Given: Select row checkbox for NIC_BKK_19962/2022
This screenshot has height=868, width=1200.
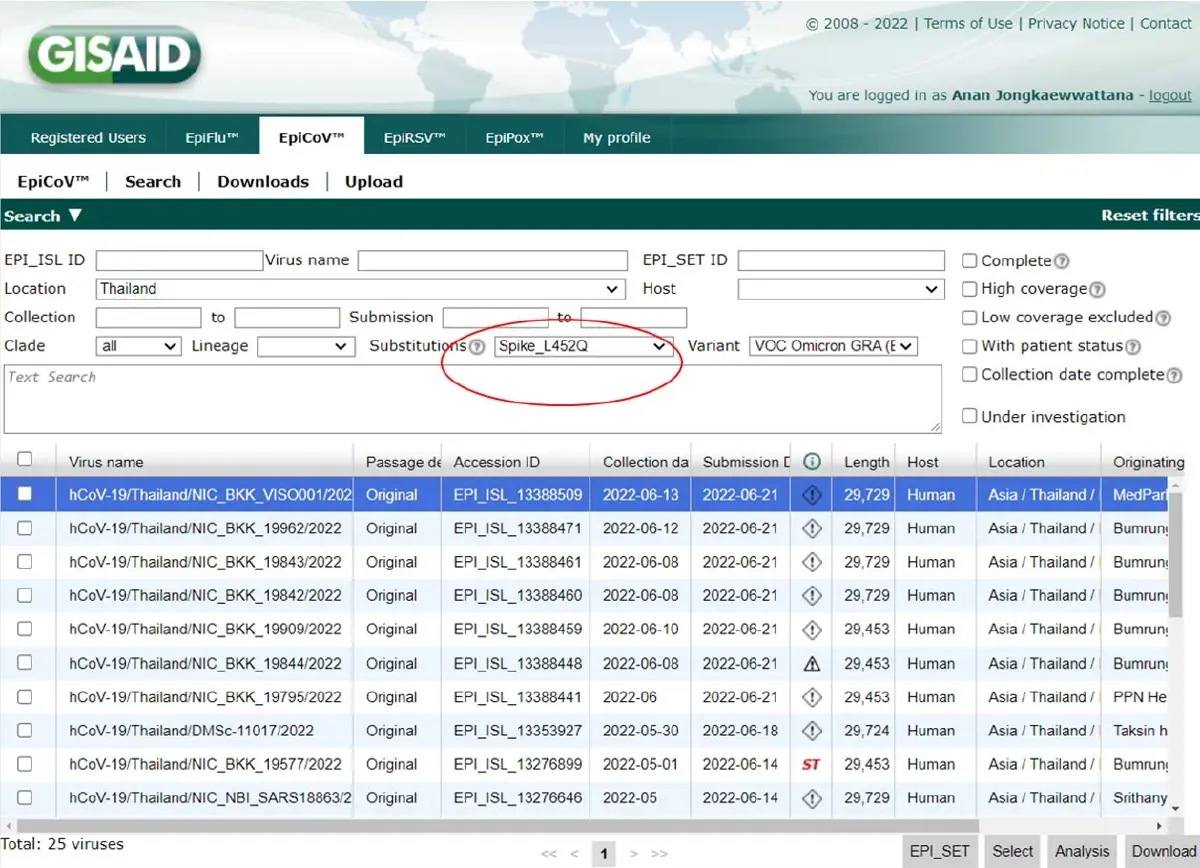Looking at the screenshot, I should tap(25, 528).
